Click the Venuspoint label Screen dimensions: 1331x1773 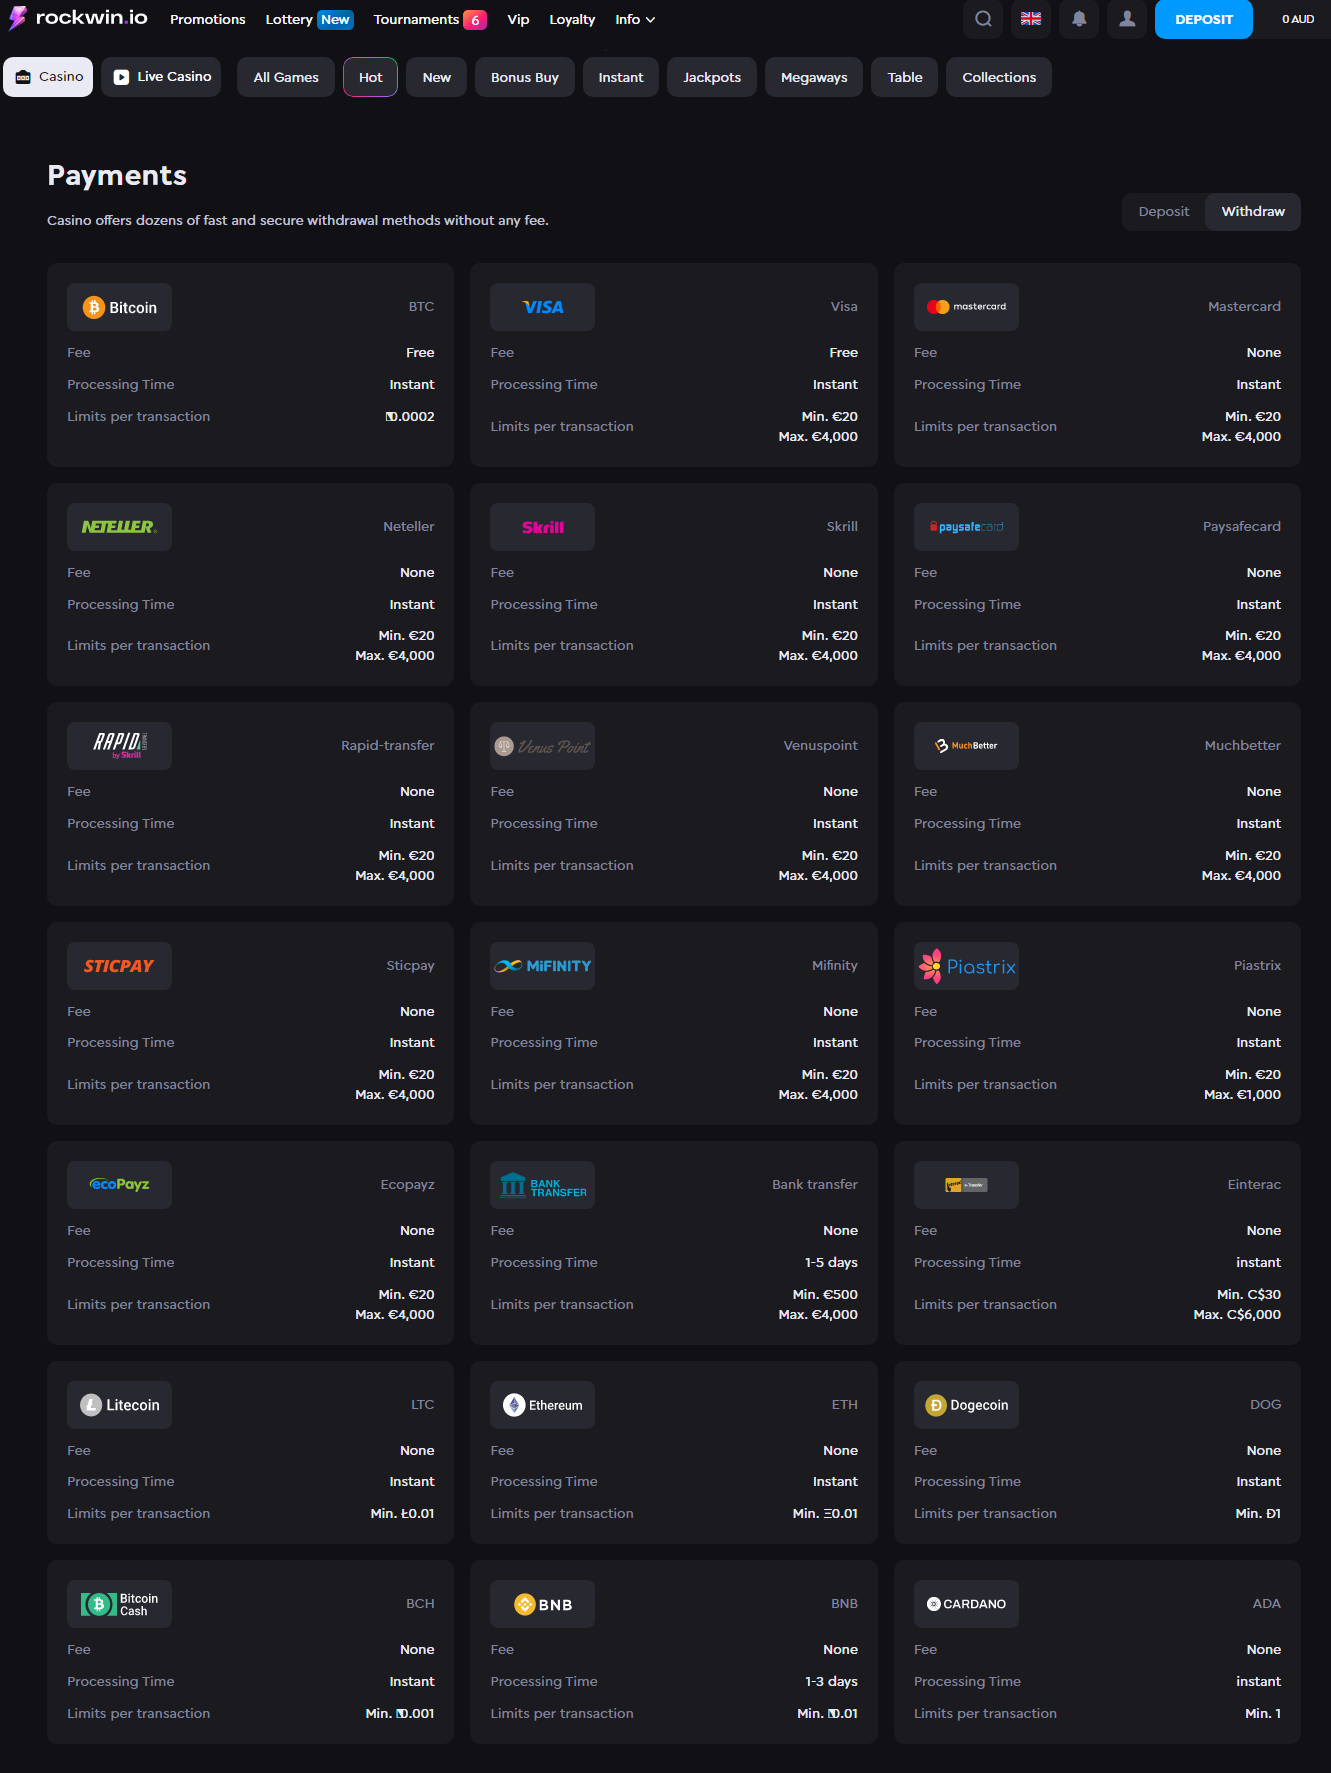(820, 746)
